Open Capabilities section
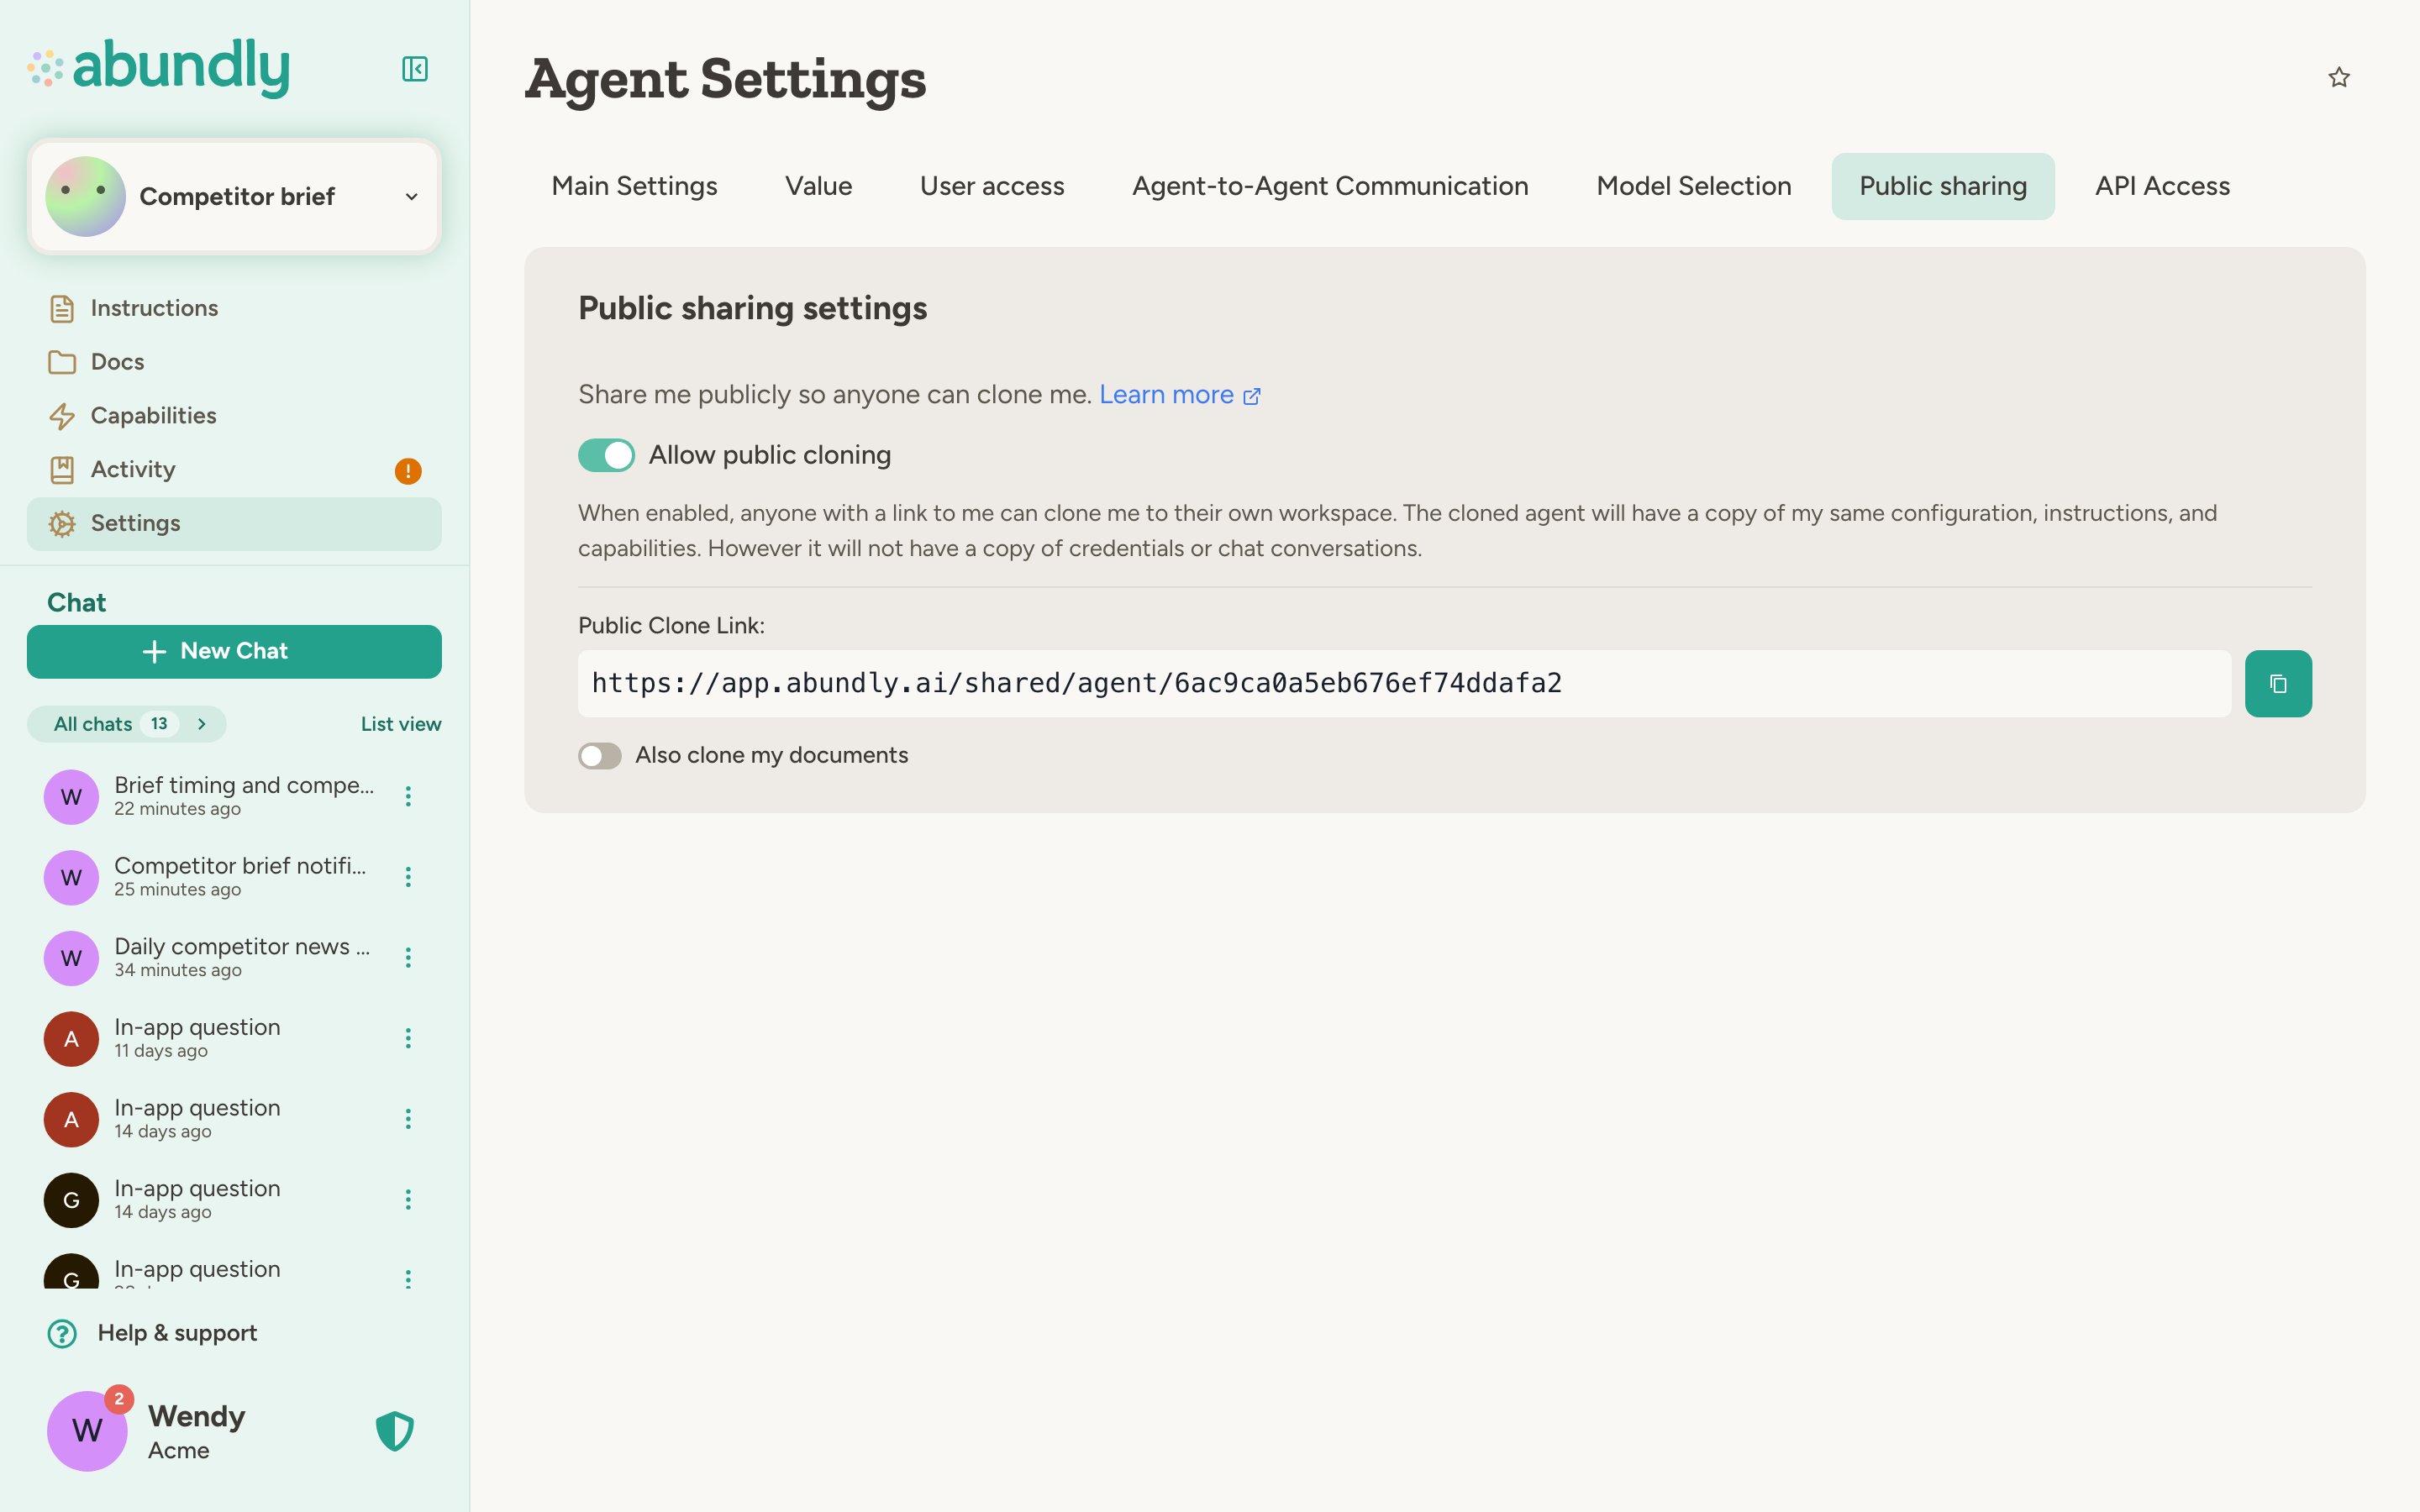Screen dimensions: 2420x1512 [x=234, y=416]
